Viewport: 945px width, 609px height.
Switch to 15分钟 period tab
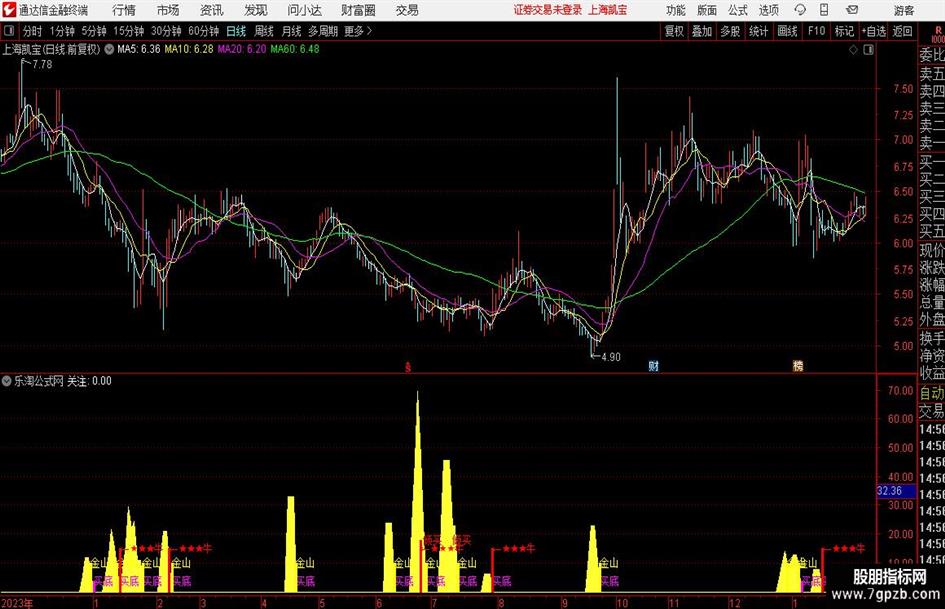(129, 31)
